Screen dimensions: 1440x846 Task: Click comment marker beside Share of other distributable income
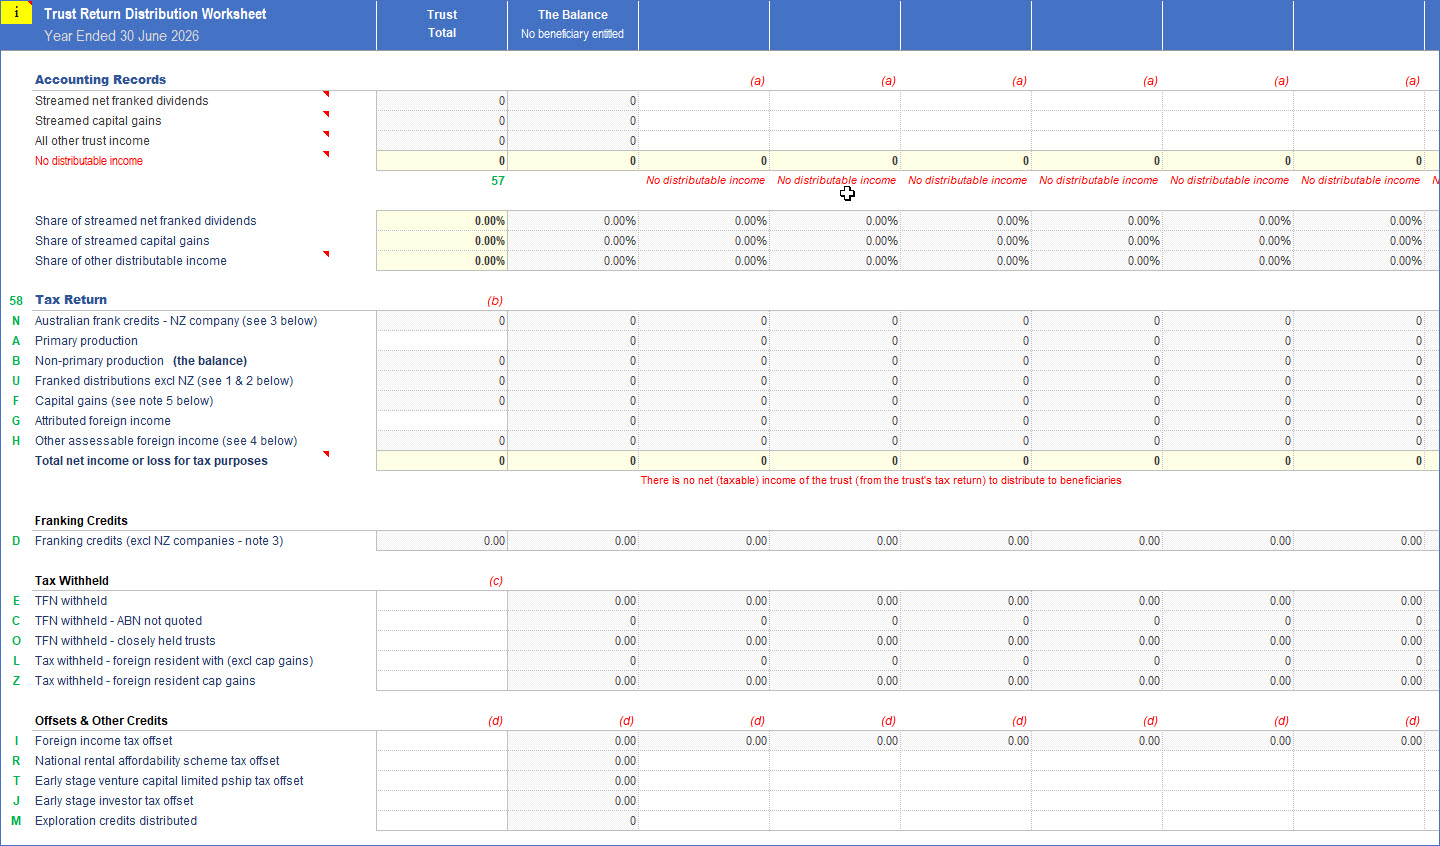point(325,254)
